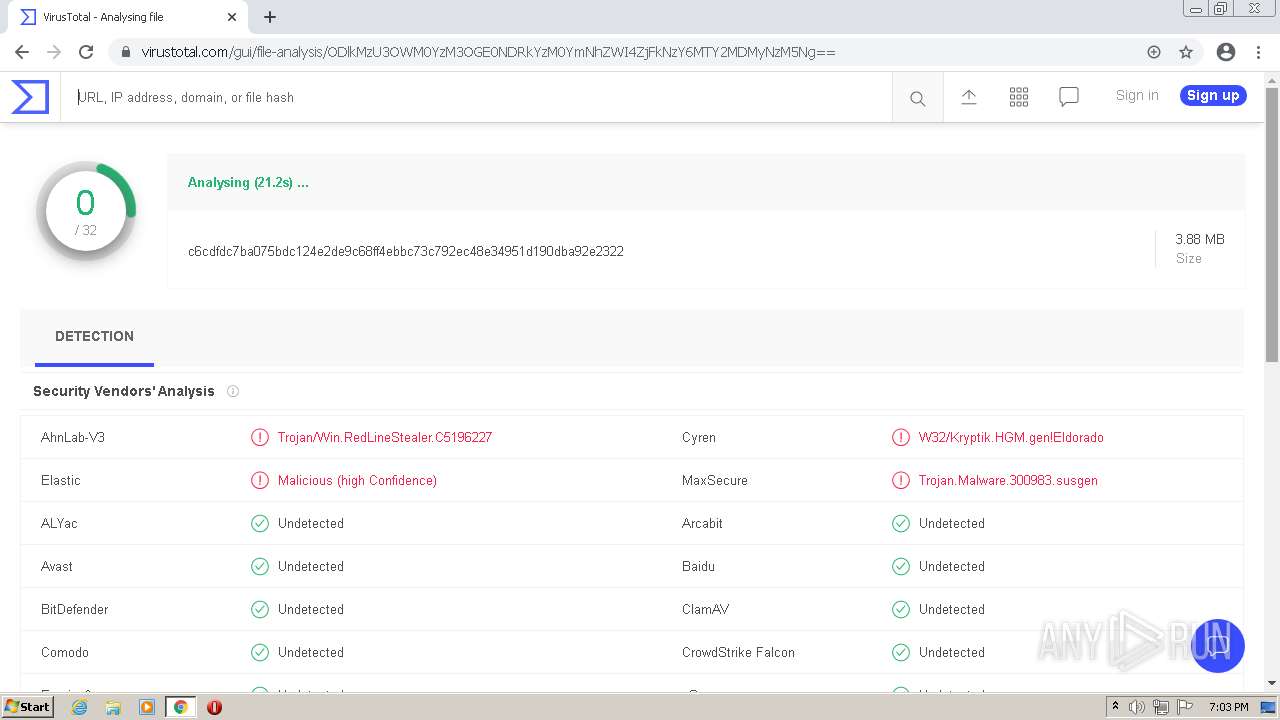Click the W32/Kryptik.HGM.gen!Eldorado result
Image resolution: width=1280 pixels, height=720 pixels.
pyautogui.click(x=1011, y=437)
